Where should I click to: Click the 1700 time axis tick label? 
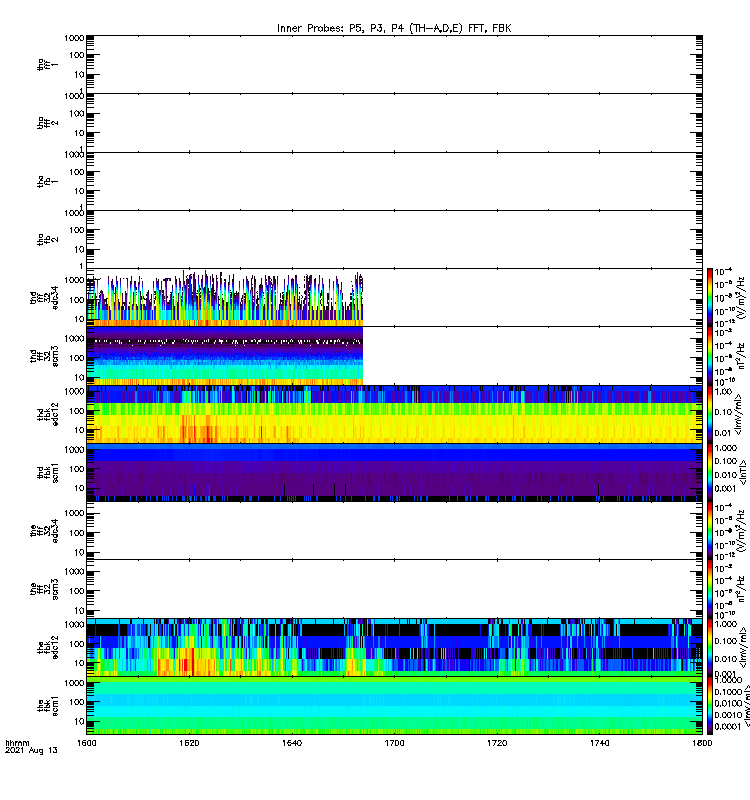[x=394, y=743]
